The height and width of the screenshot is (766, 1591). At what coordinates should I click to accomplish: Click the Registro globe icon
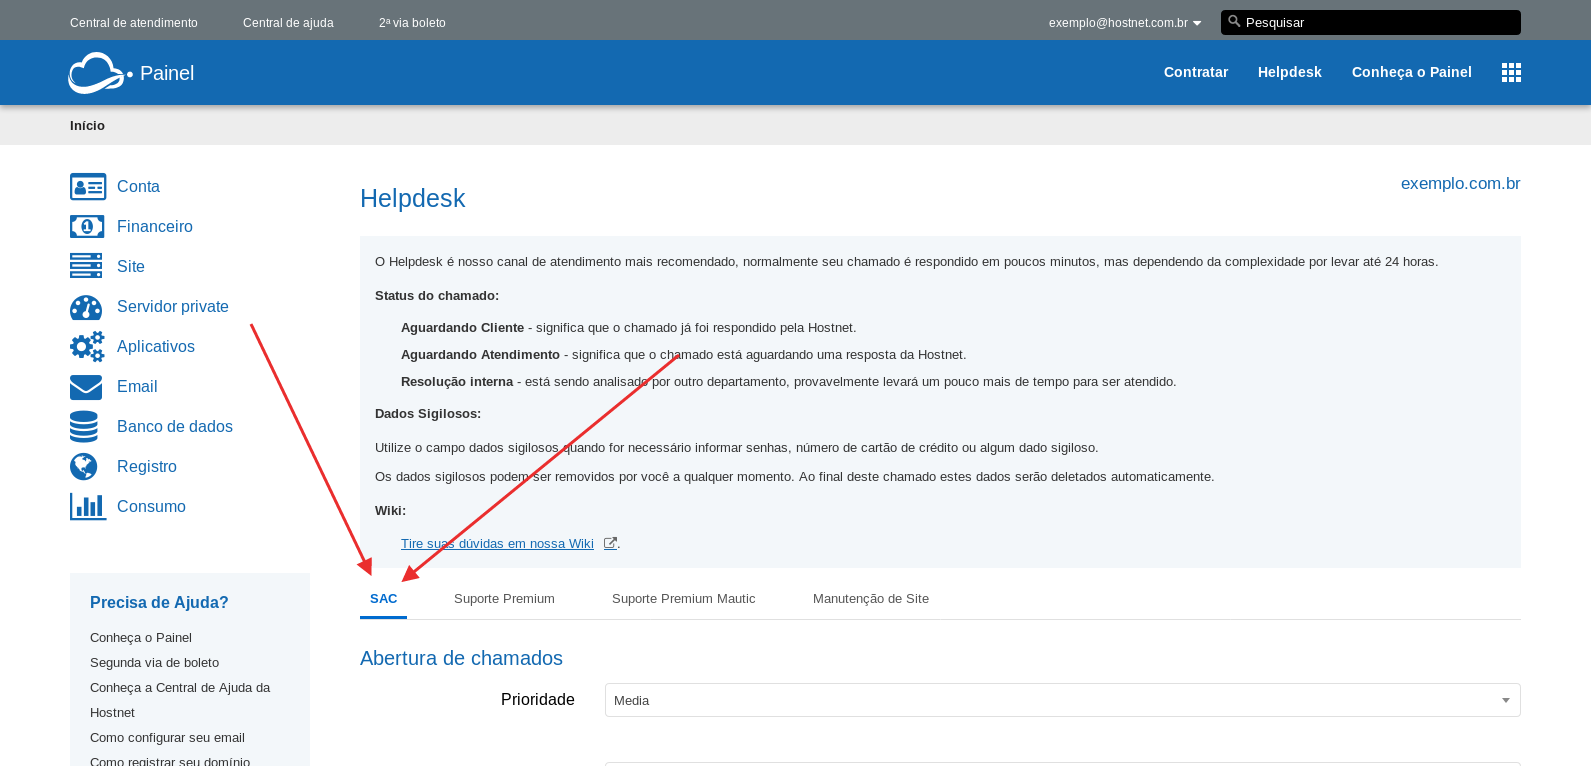pyautogui.click(x=84, y=467)
